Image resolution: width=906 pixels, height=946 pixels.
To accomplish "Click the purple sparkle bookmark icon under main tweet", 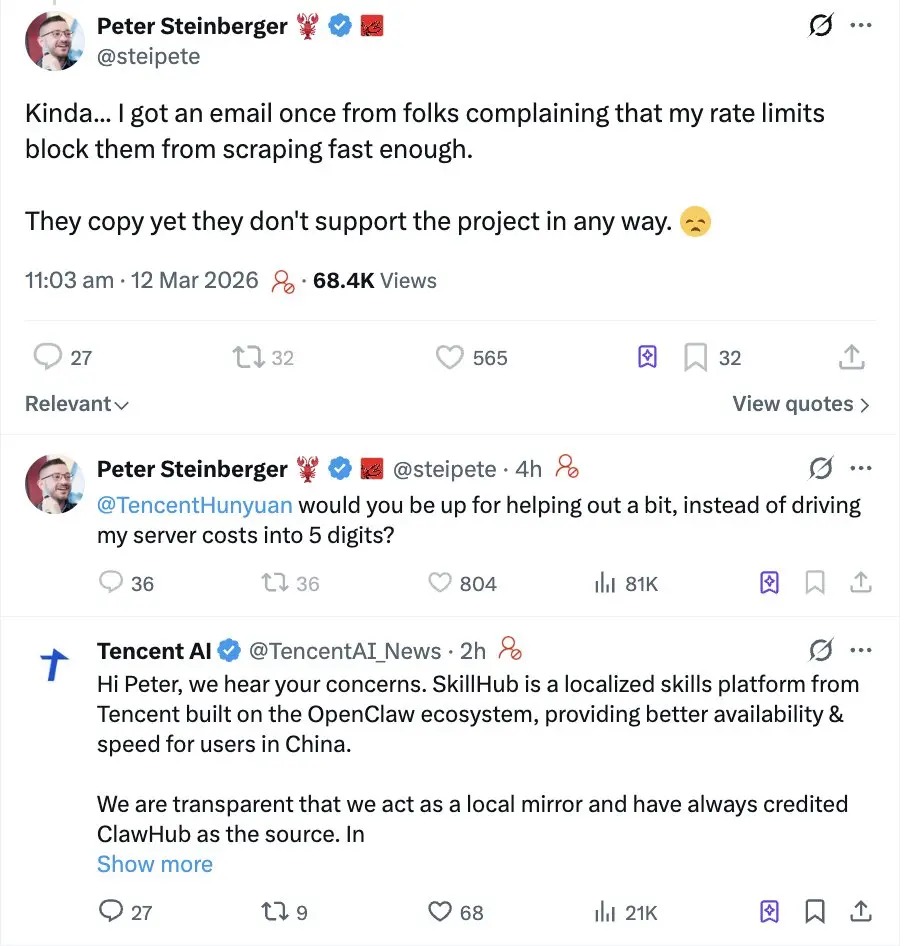I will click(647, 357).
